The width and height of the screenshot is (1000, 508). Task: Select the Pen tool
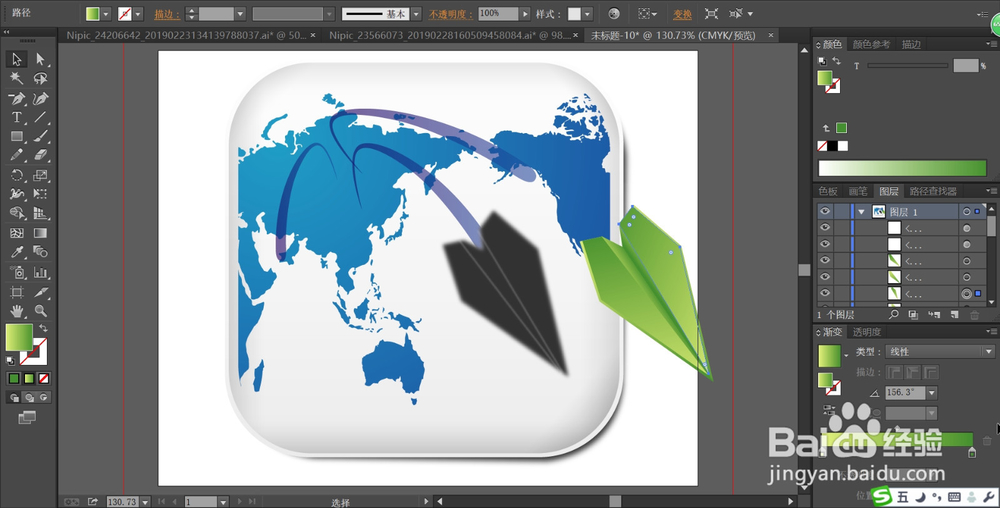pyautogui.click(x=17, y=98)
